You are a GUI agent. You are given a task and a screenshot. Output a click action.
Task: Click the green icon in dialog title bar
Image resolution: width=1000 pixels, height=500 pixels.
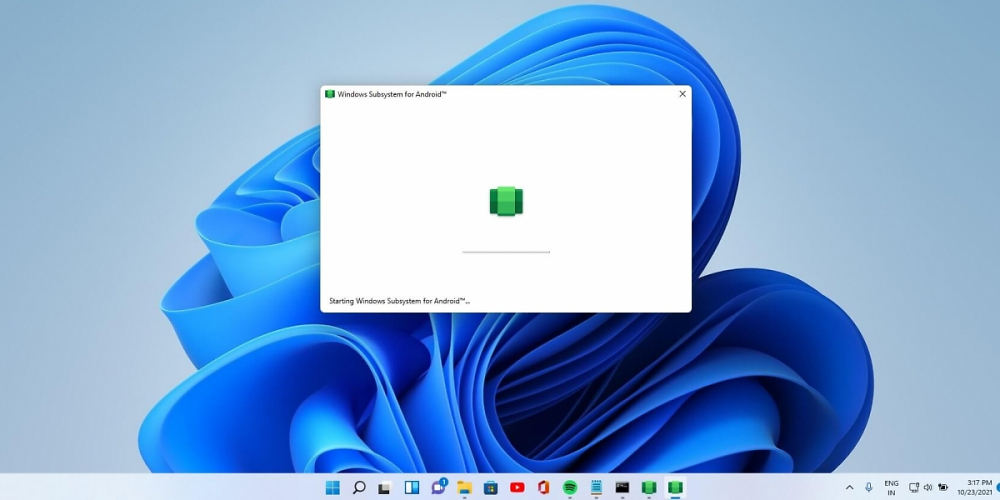330,94
